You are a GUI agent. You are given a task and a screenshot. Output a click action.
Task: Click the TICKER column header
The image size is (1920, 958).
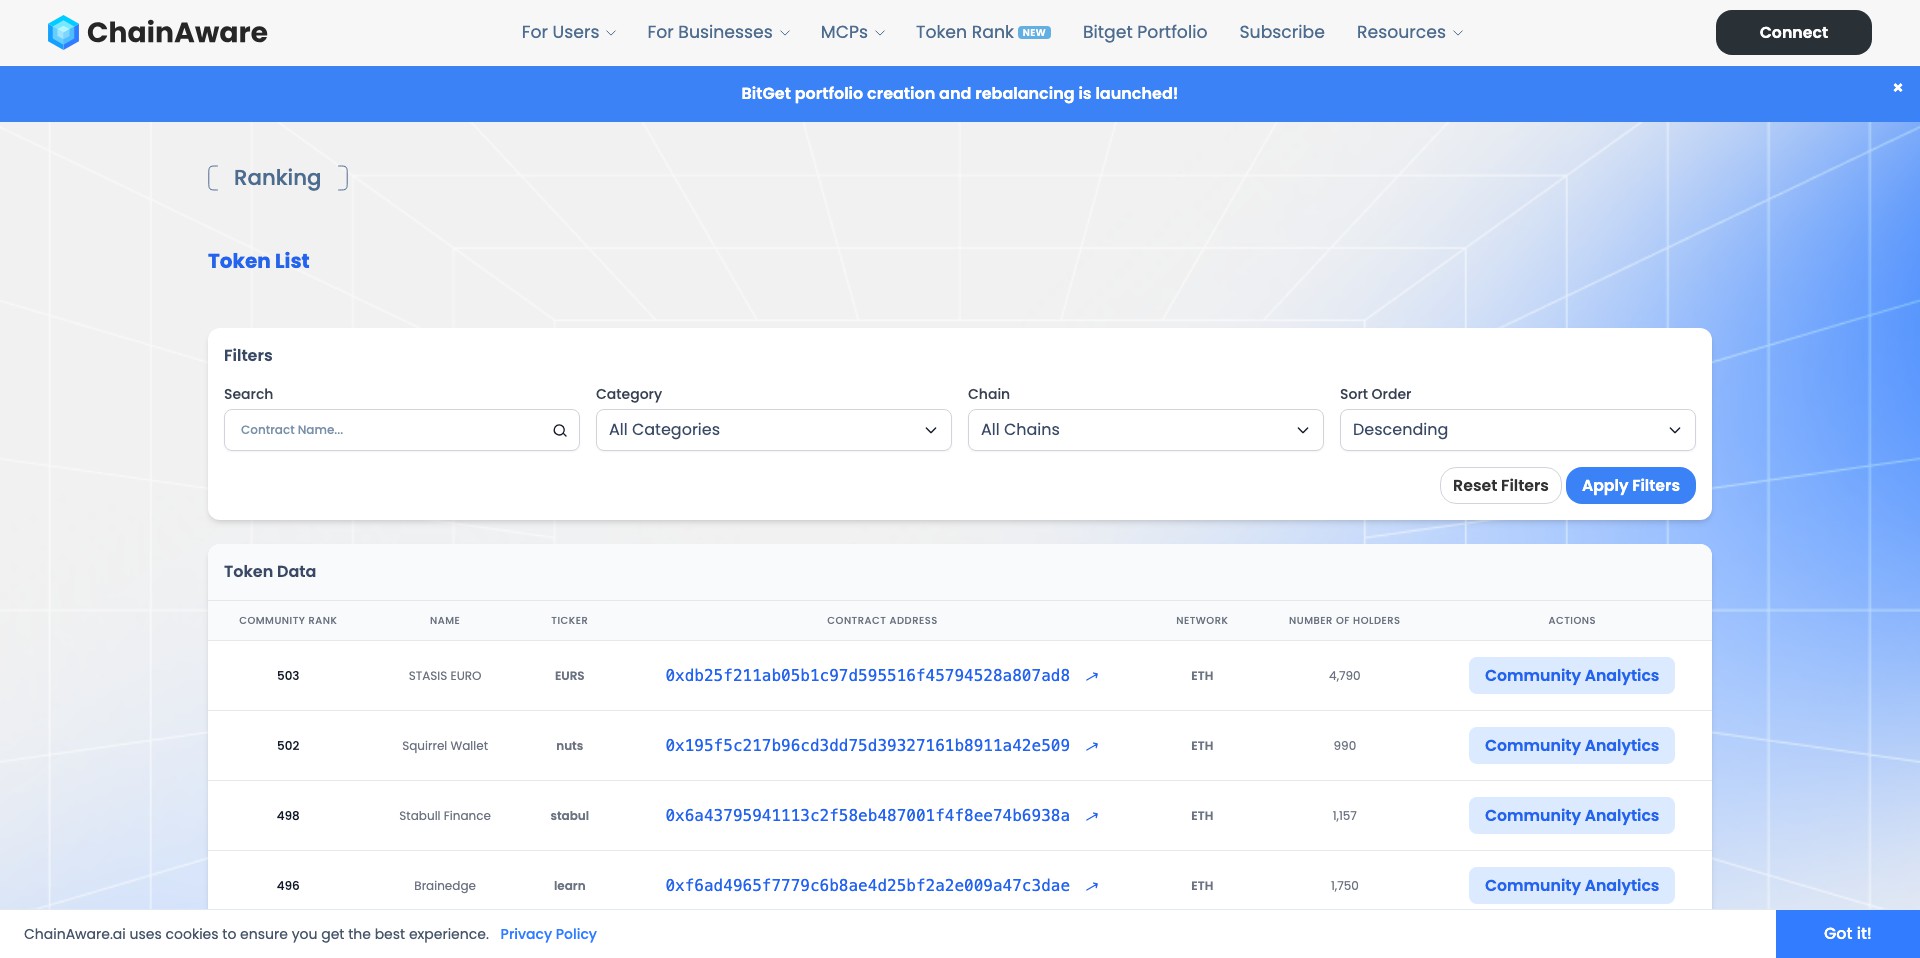pyautogui.click(x=569, y=621)
